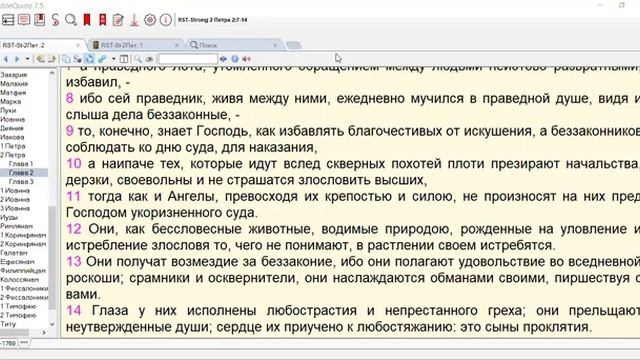The image size is (640, 360).
Task: Go to previous chapter book icon
Action: point(40,59)
